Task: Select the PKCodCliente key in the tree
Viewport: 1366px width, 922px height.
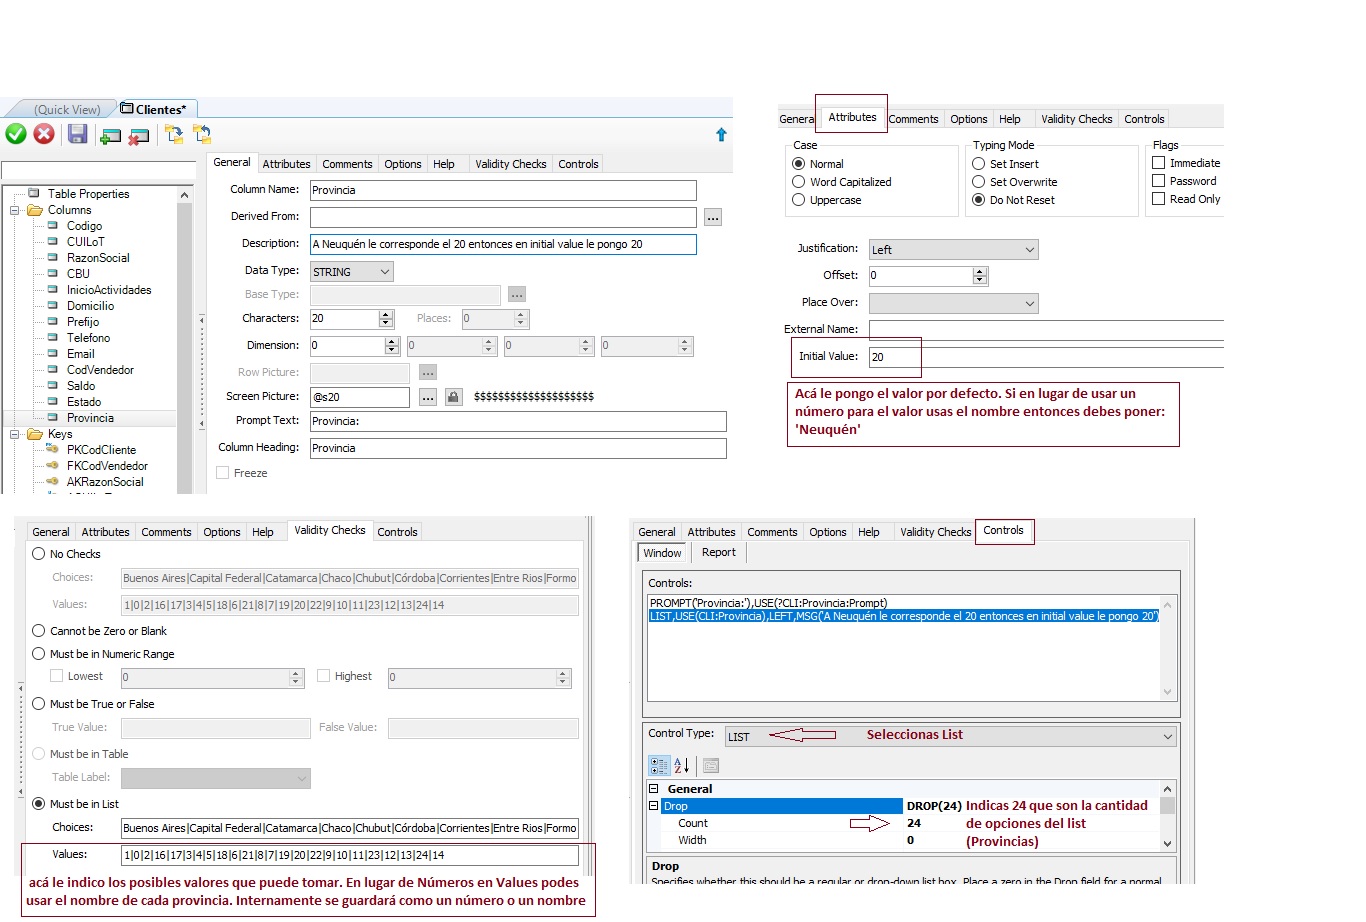Action: pos(101,450)
